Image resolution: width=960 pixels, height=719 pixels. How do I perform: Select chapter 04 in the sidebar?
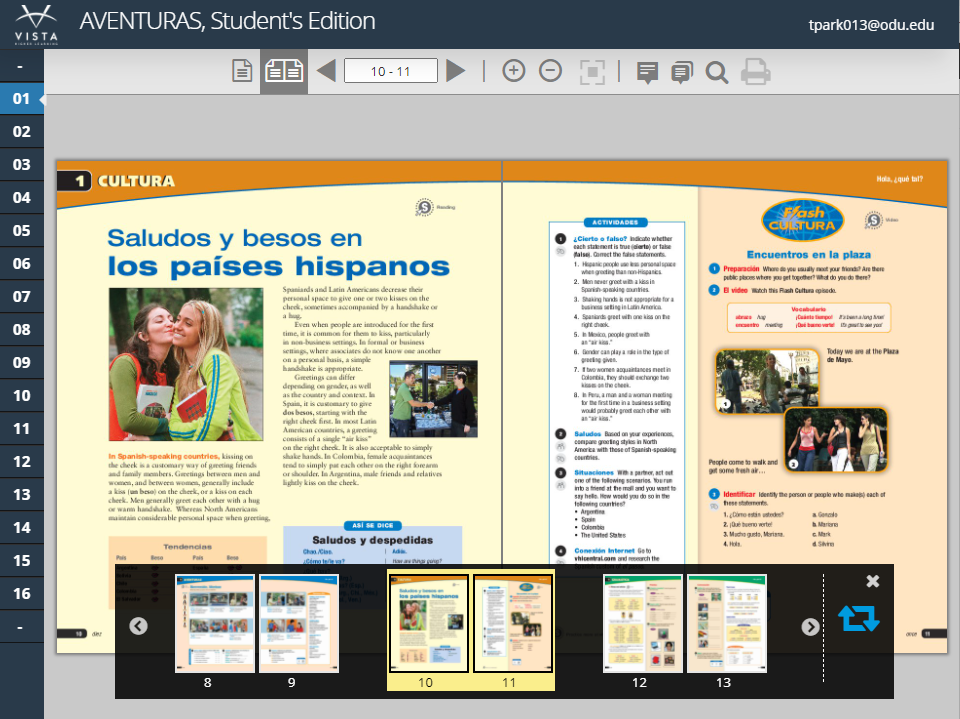pyautogui.click(x=22, y=198)
